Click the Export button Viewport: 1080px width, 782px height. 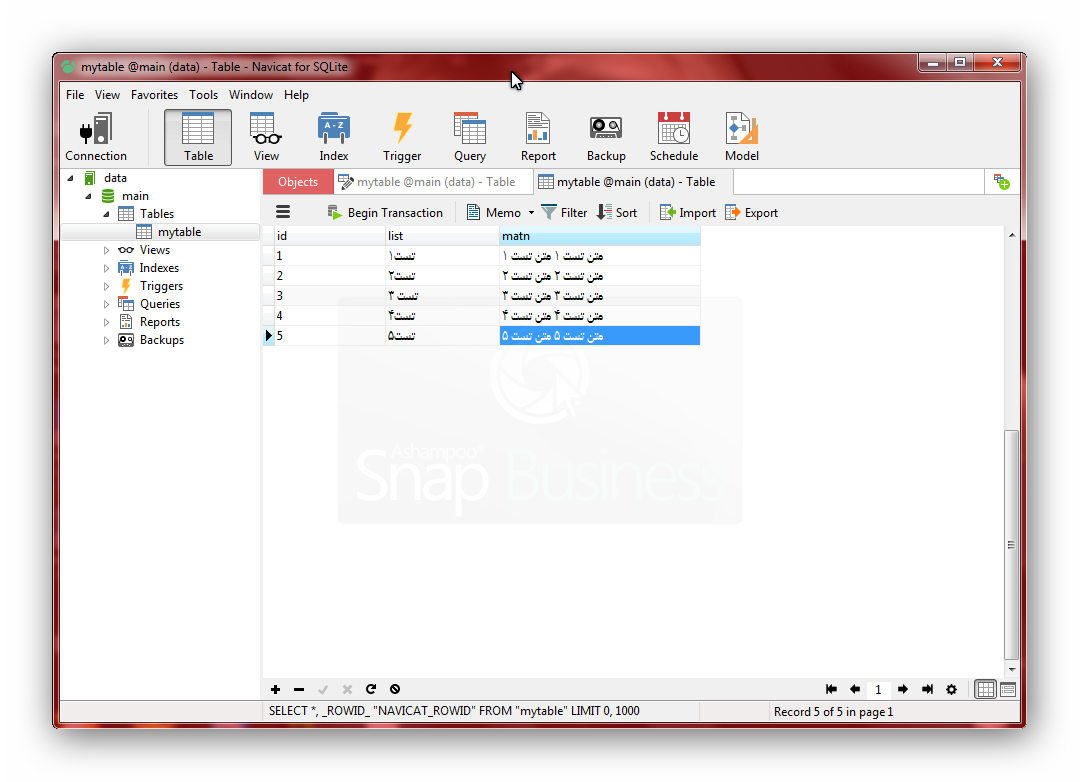751,213
